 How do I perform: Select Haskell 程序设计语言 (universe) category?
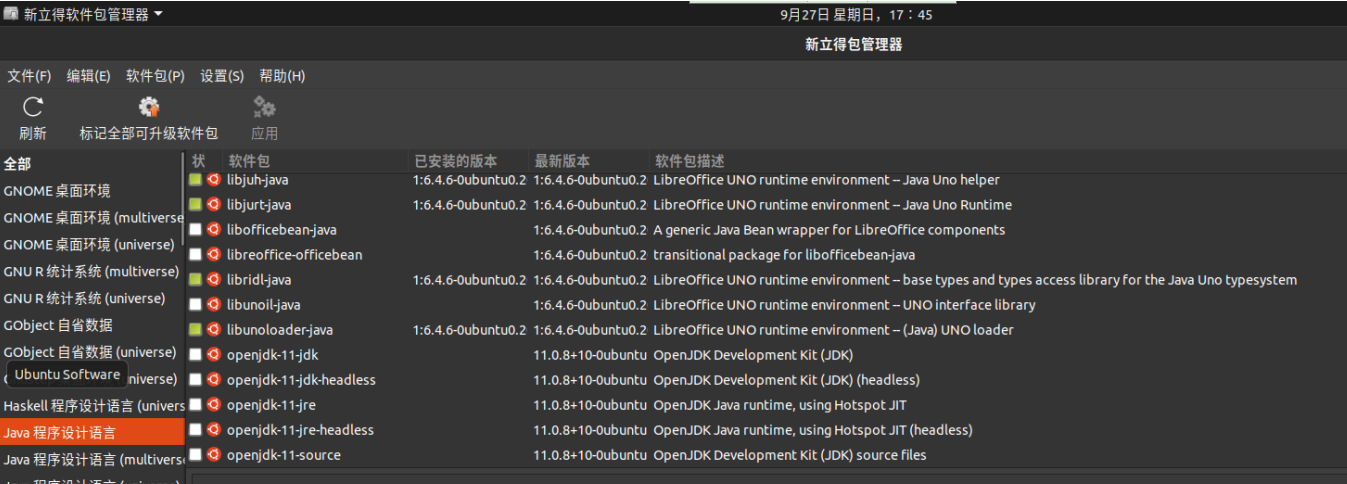point(92,406)
